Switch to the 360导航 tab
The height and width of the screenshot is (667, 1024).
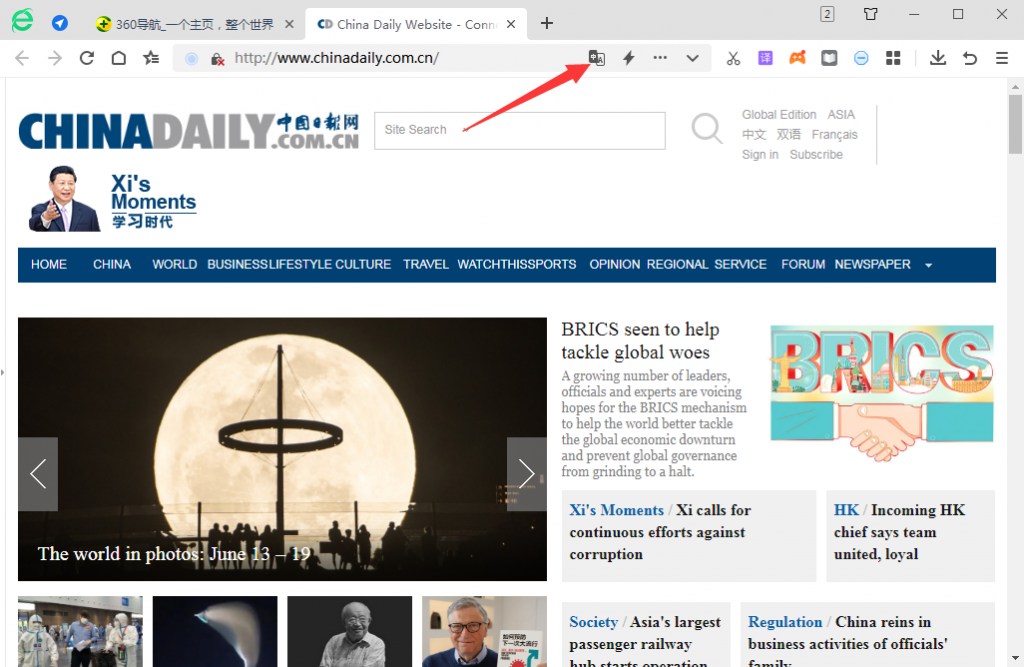pyautogui.click(x=195, y=24)
